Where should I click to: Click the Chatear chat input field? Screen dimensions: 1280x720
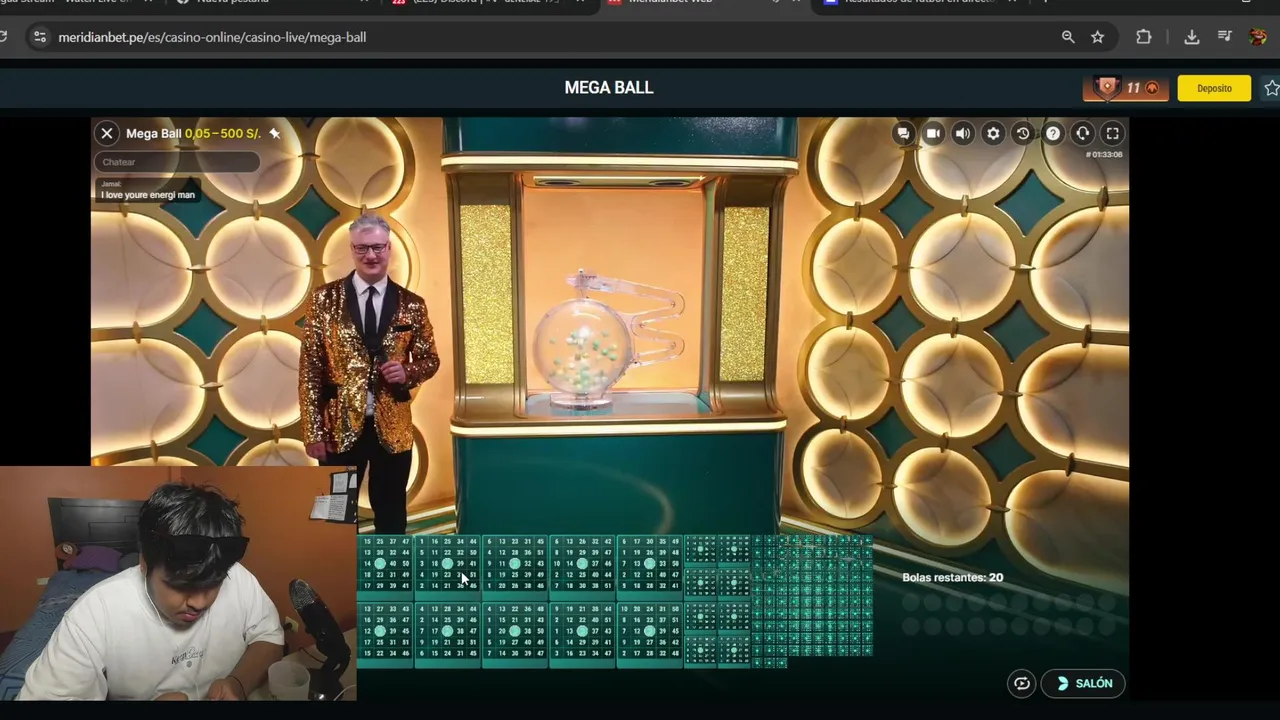(177, 162)
